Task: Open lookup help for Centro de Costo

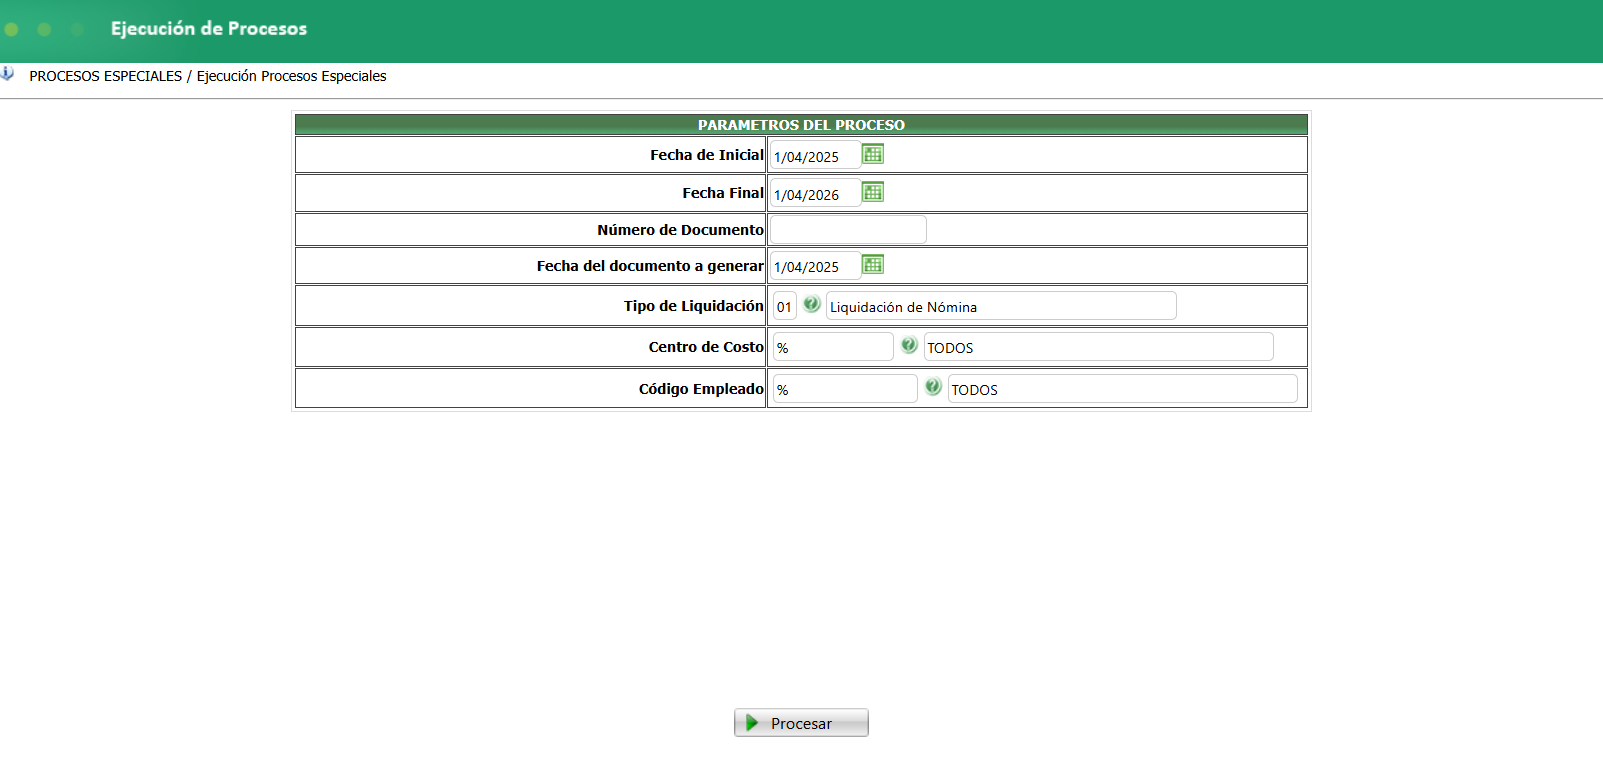Action: [909, 345]
